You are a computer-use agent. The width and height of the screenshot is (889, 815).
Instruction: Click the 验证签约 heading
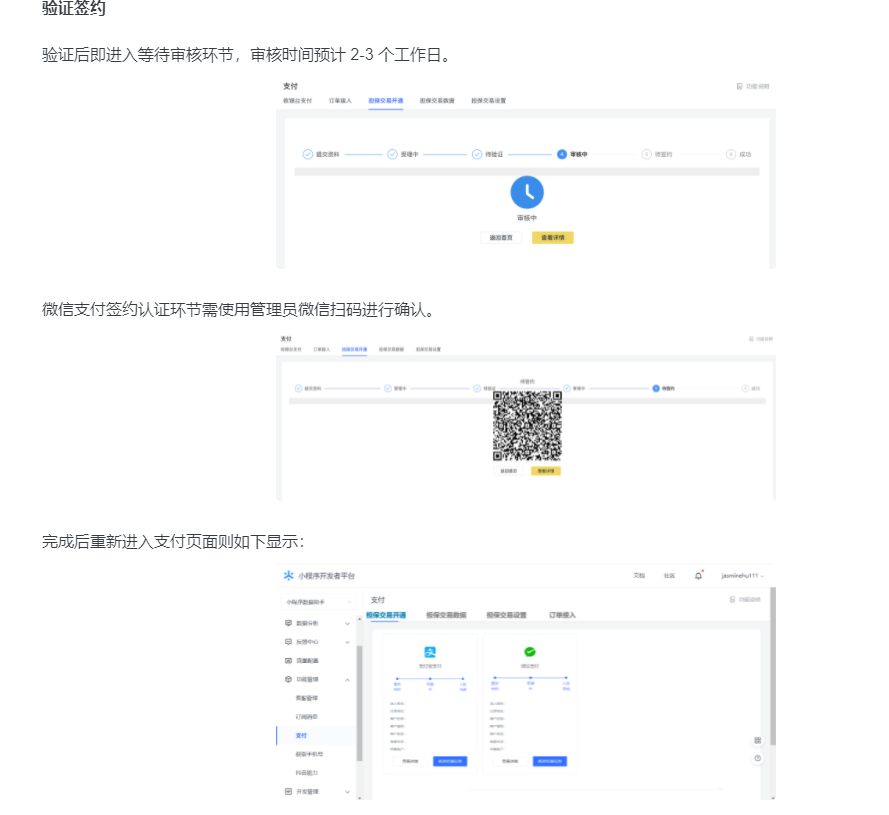point(74,9)
